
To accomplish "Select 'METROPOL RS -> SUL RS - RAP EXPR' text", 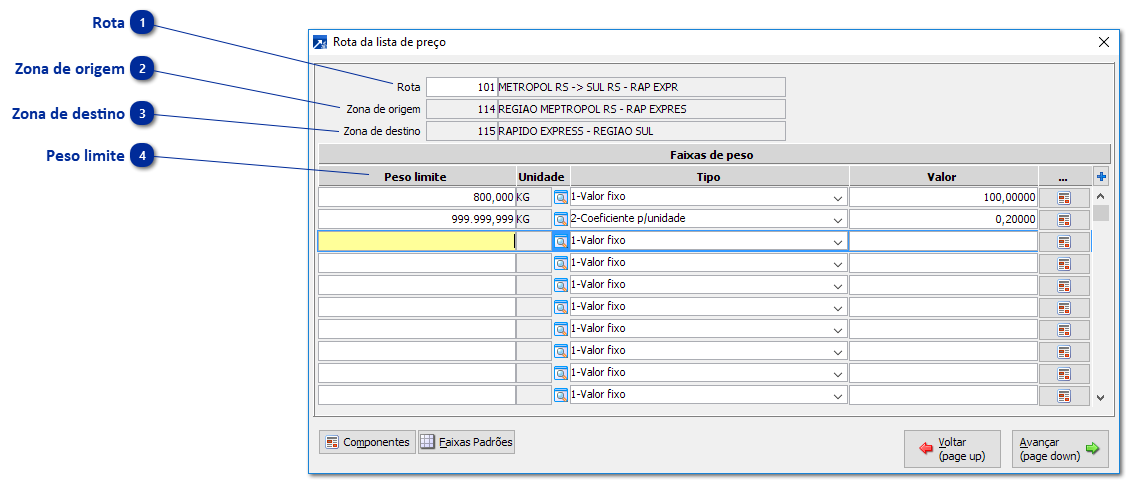I will [x=588, y=87].
